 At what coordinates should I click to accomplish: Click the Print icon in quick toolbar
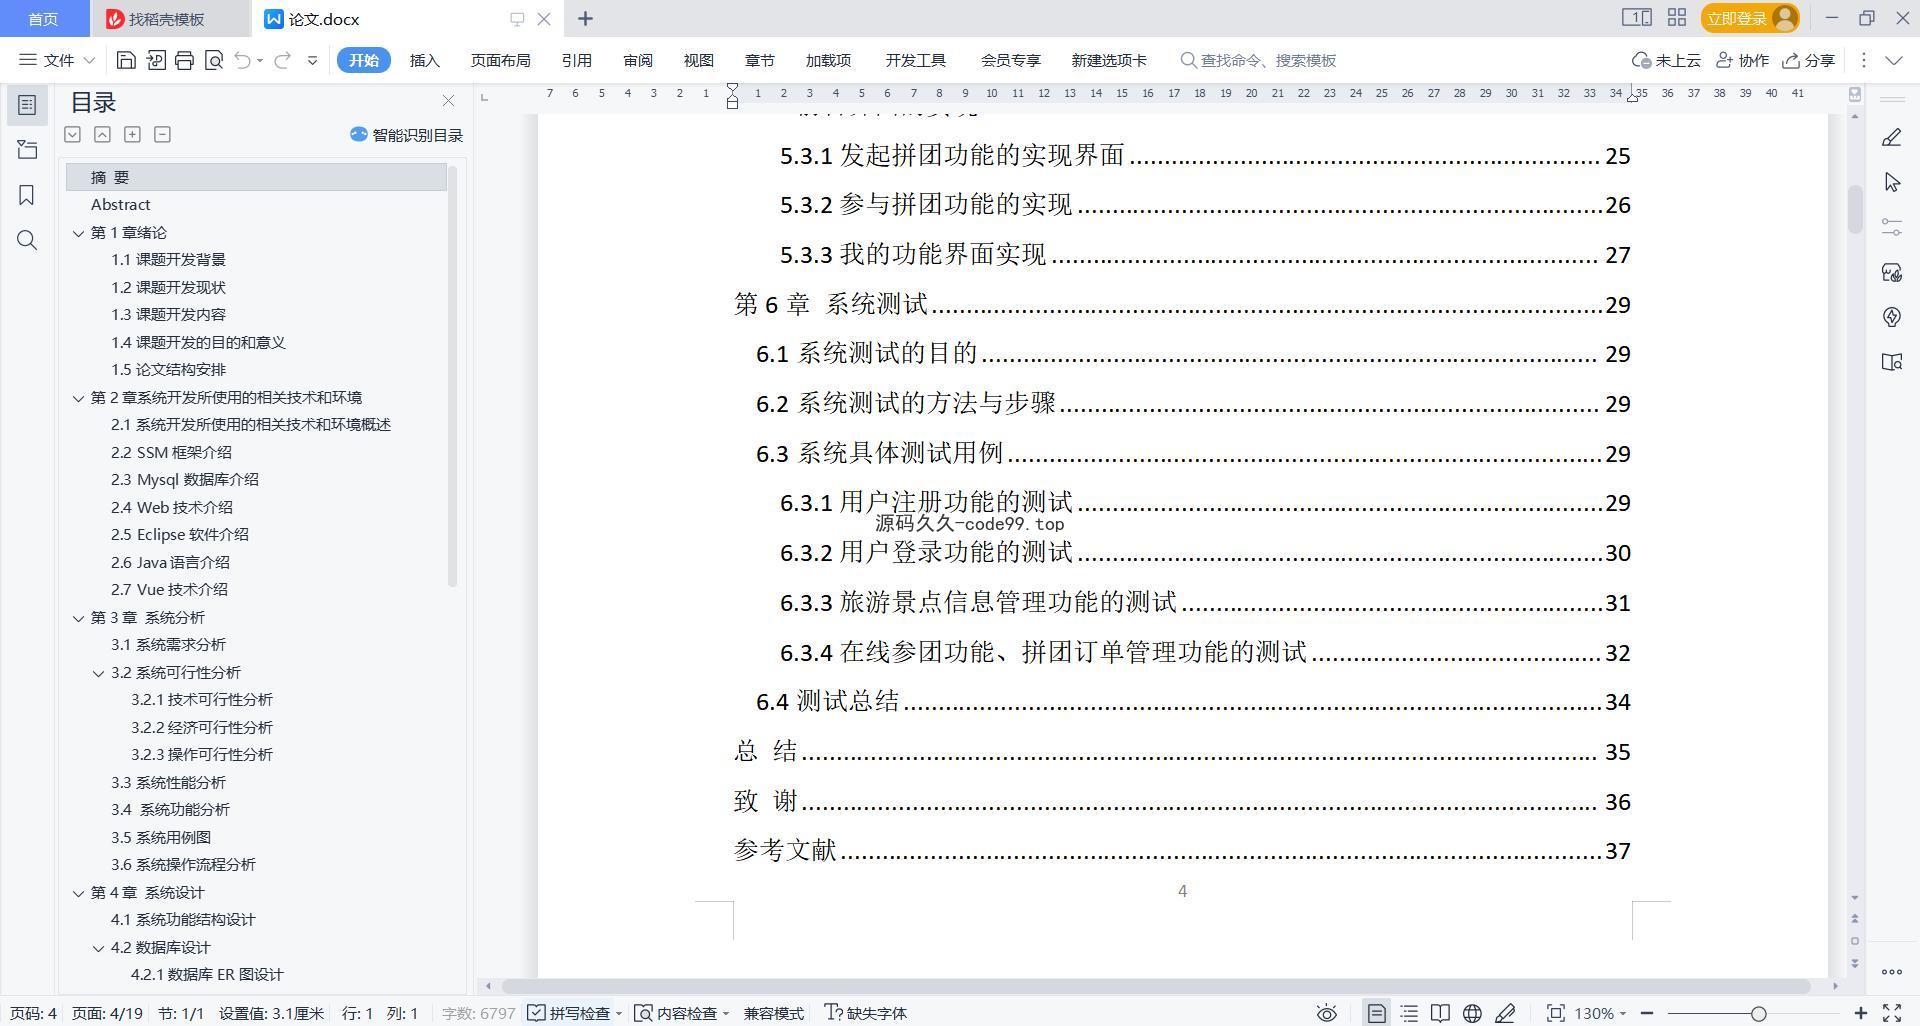pos(184,60)
